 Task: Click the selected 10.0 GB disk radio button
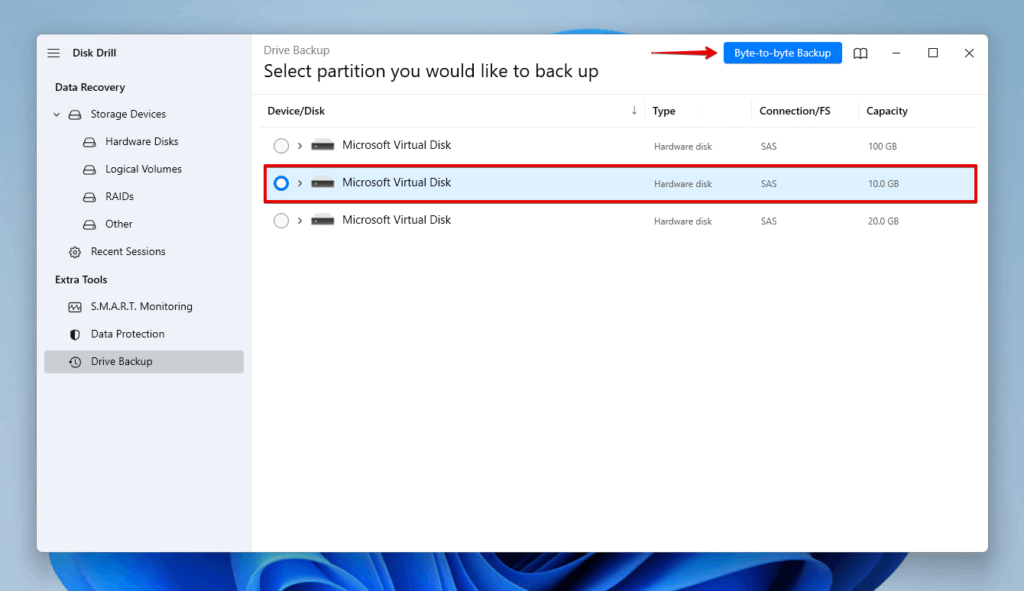click(x=281, y=183)
